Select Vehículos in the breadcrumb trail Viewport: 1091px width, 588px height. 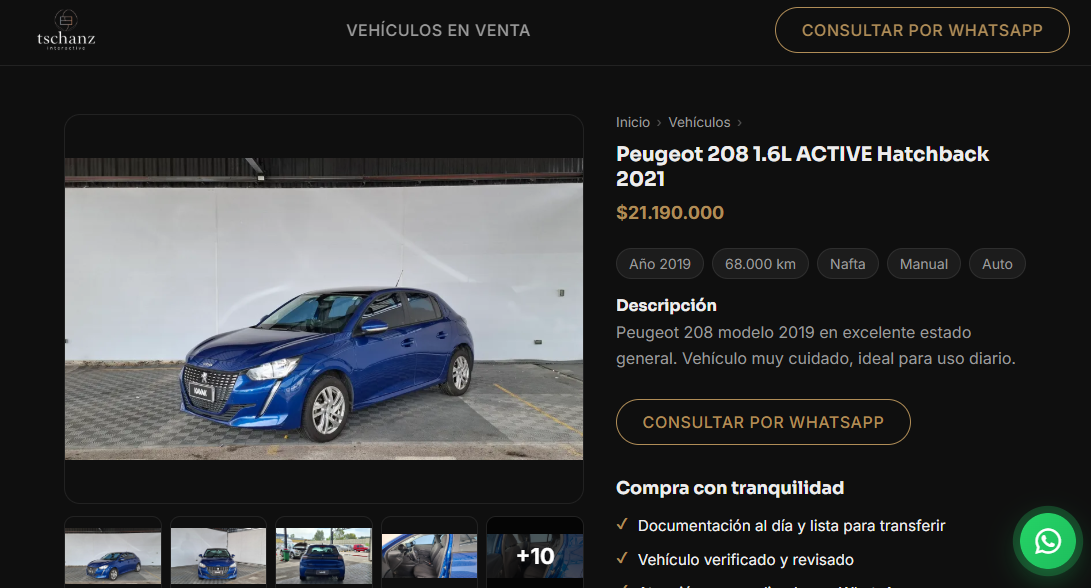click(x=699, y=121)
